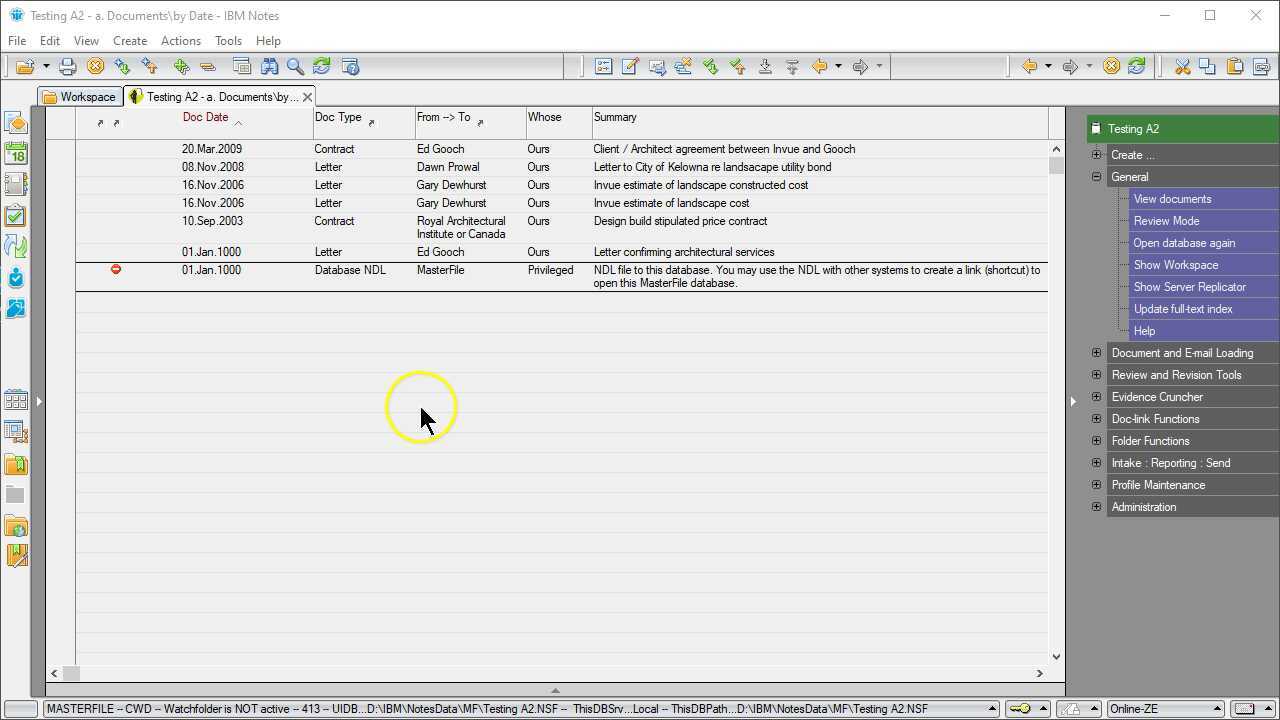The height and width of the screenshot is (720, 1280).
Task: Click the Edit Document pencil icon
Action: pos(630,67)
